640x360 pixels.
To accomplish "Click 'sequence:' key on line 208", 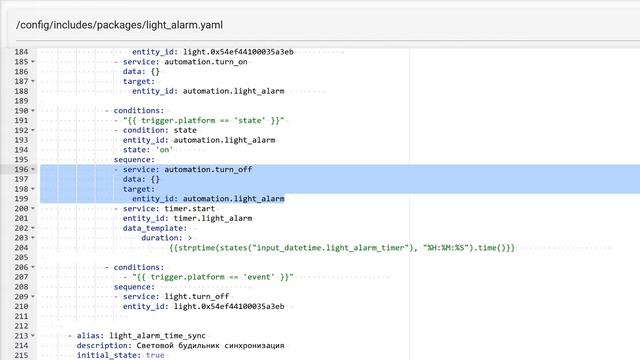I will pyautogui.click(x=134, y=287).
